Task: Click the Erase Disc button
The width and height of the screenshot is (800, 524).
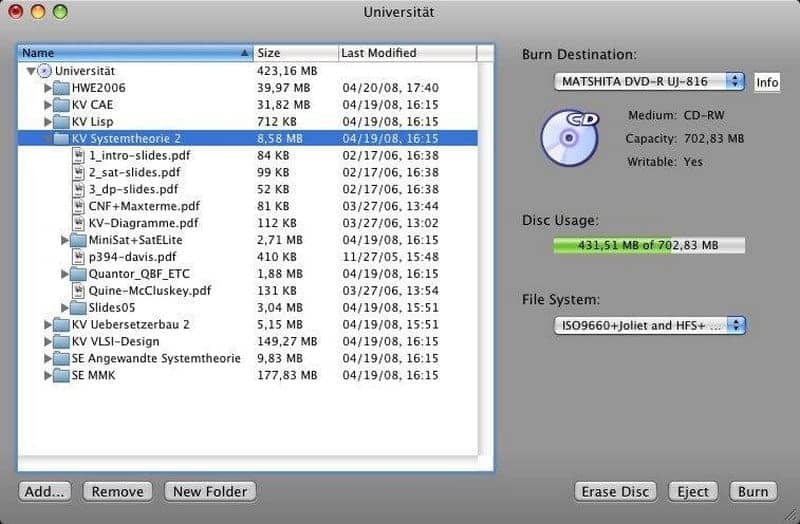Action: click(x=615, y=491)
